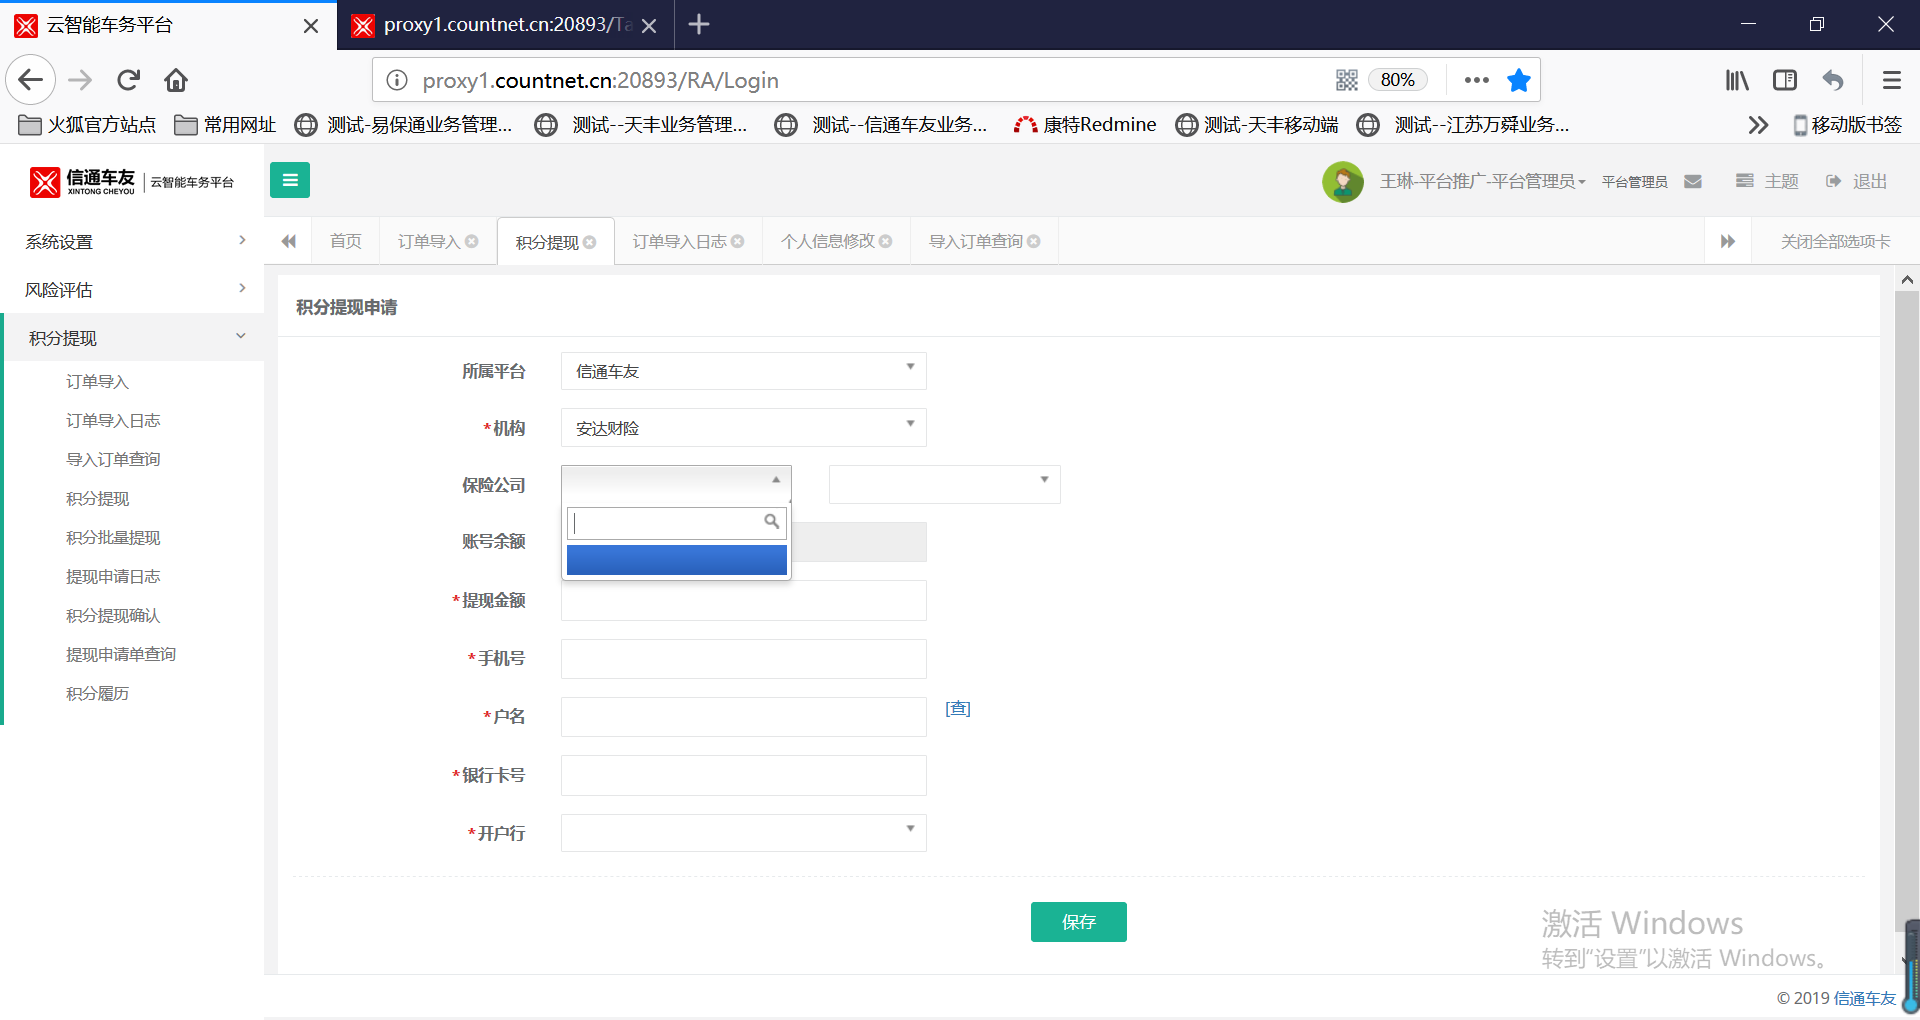Close the 订单导入日志 tab
This screenshot has width=1920, height=1020.
coord(738,241)
